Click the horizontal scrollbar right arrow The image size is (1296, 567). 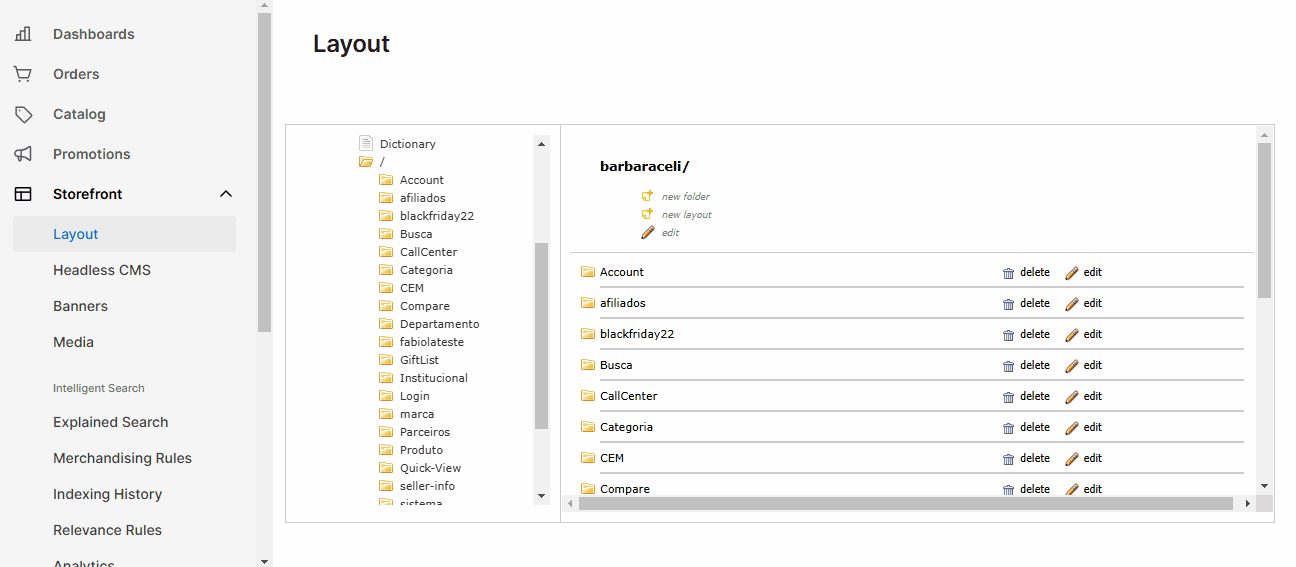coord(1247,504)
